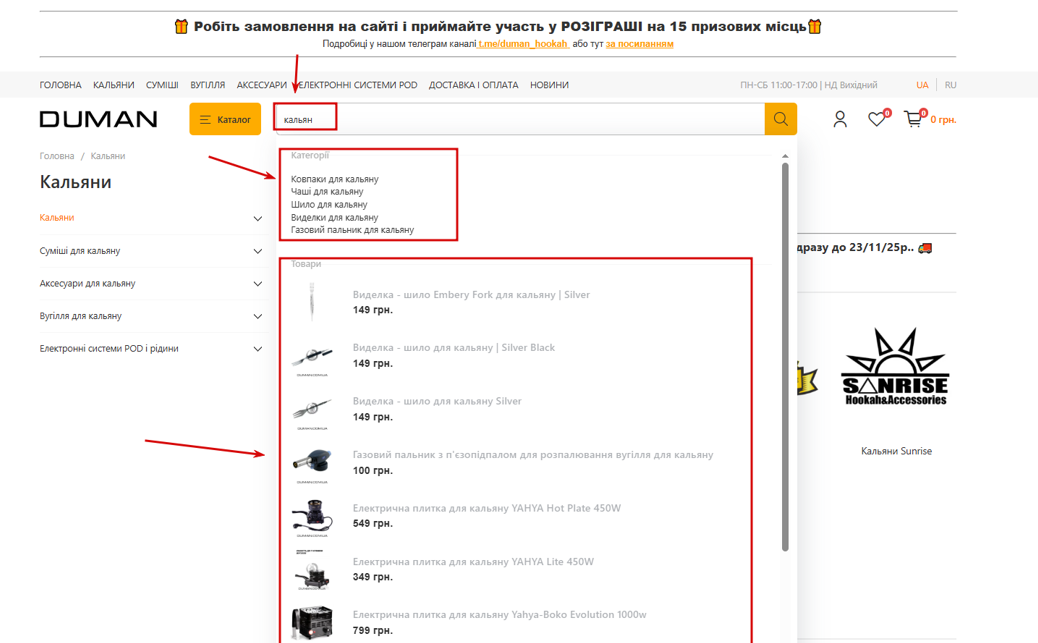Expand Суміші для кальяну section
Screen dimensions: 1038x643
click(258, 251)
